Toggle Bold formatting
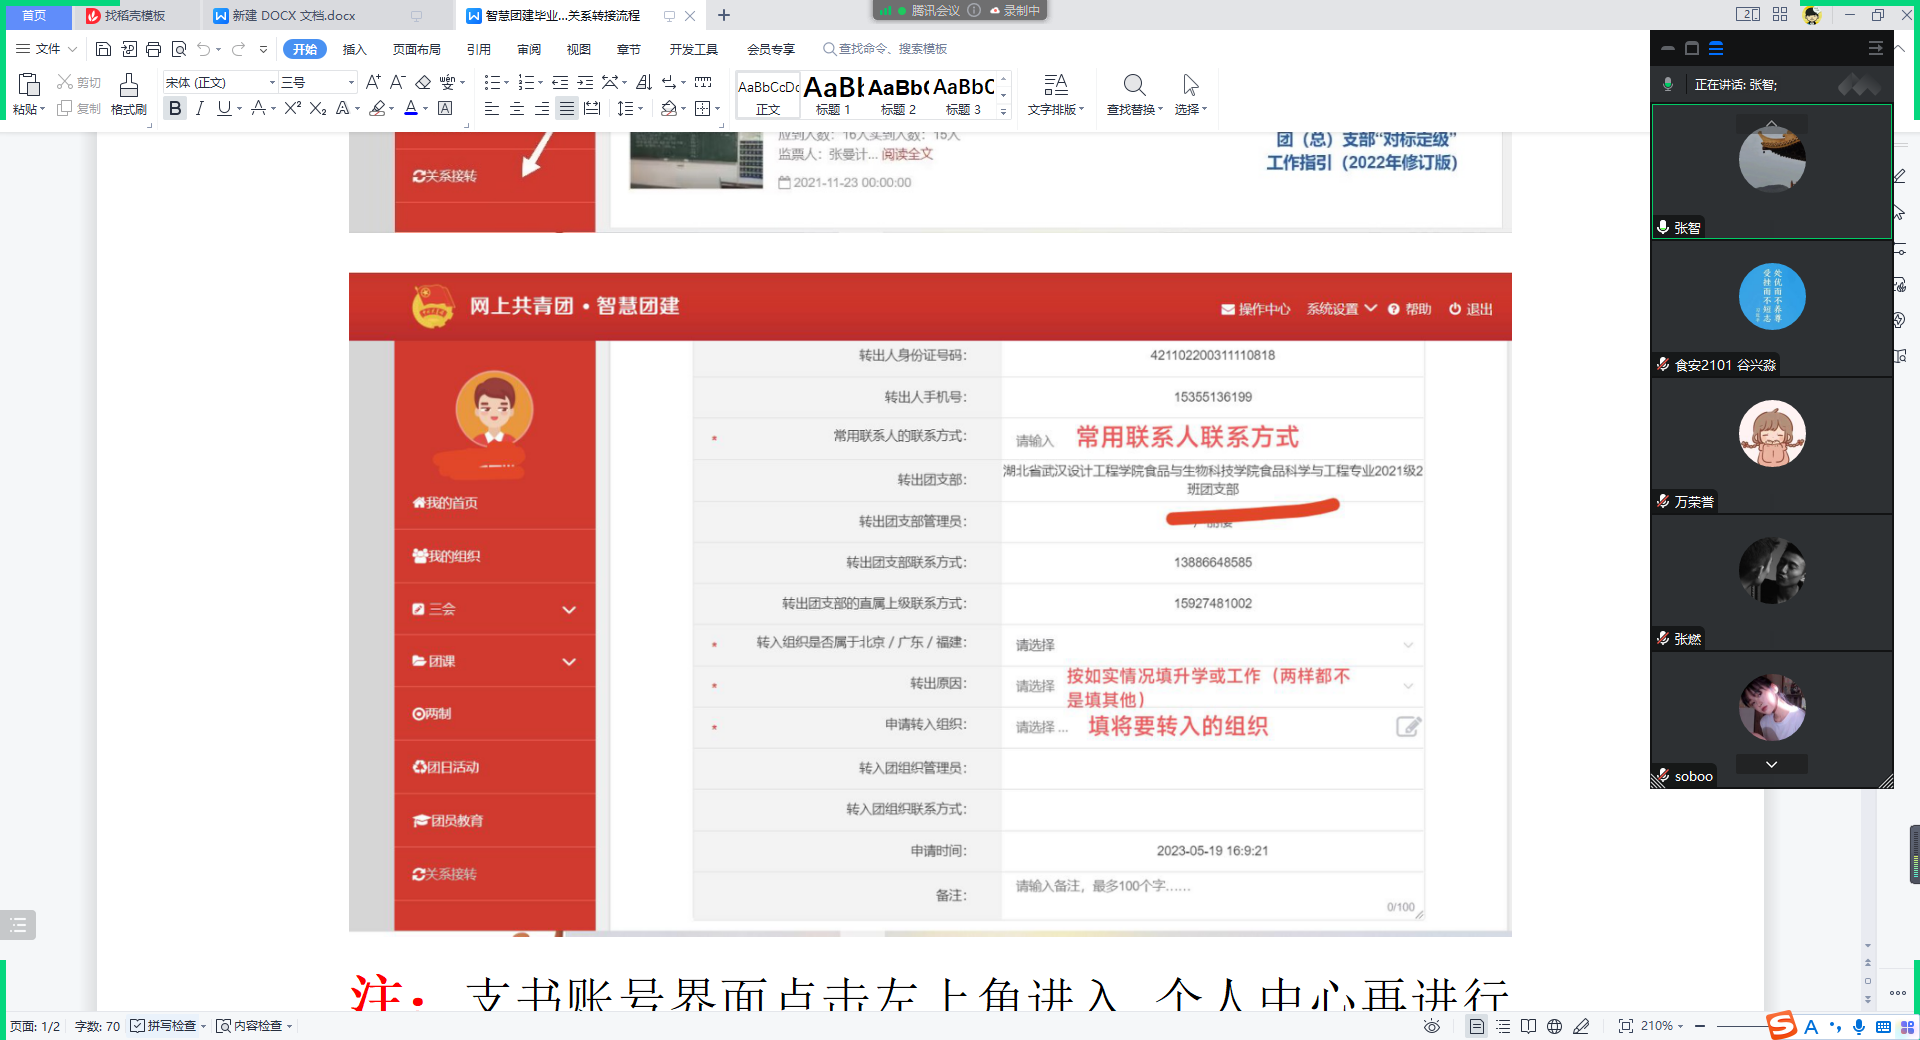1920x1040 pixels. (175, 108)
